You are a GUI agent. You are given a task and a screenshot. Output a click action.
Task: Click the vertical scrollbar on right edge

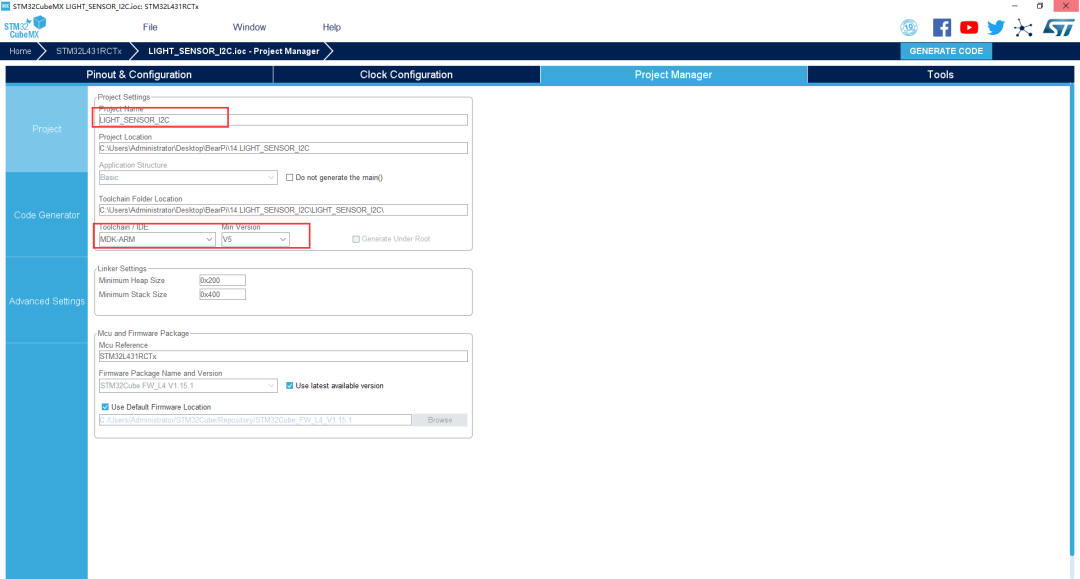click(1072, 320)
